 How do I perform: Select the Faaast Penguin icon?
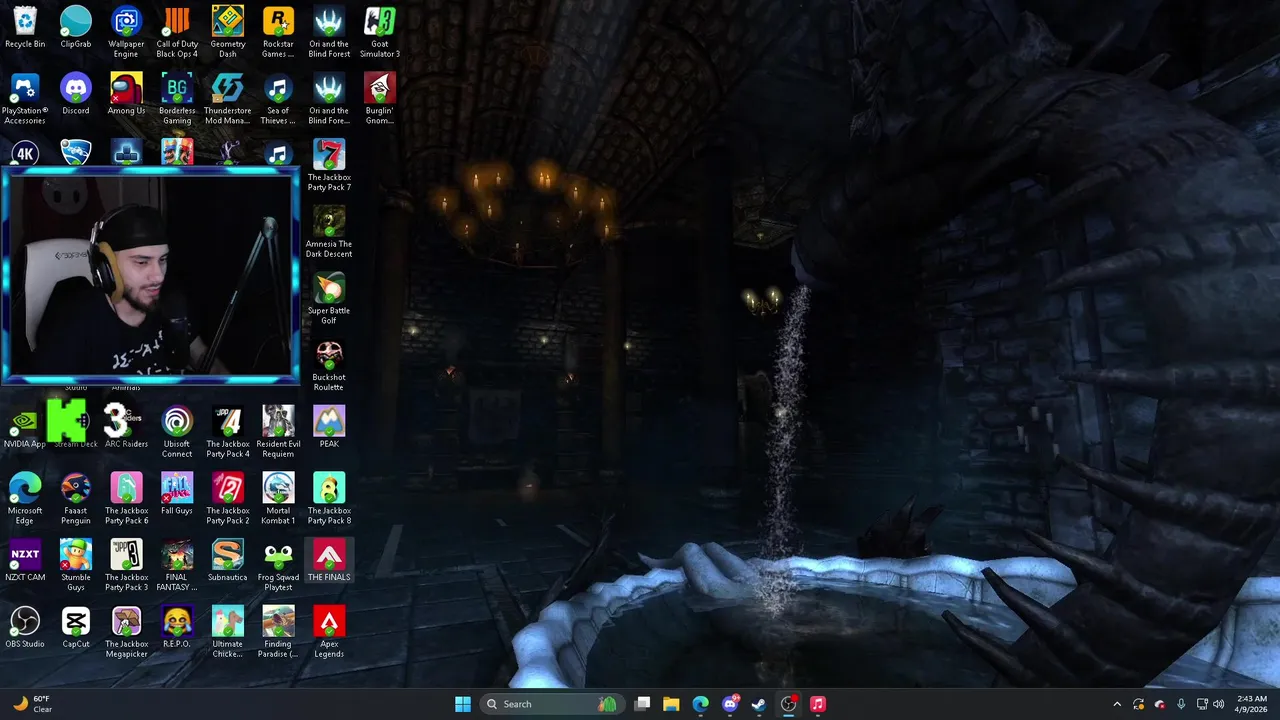(76, 499)
